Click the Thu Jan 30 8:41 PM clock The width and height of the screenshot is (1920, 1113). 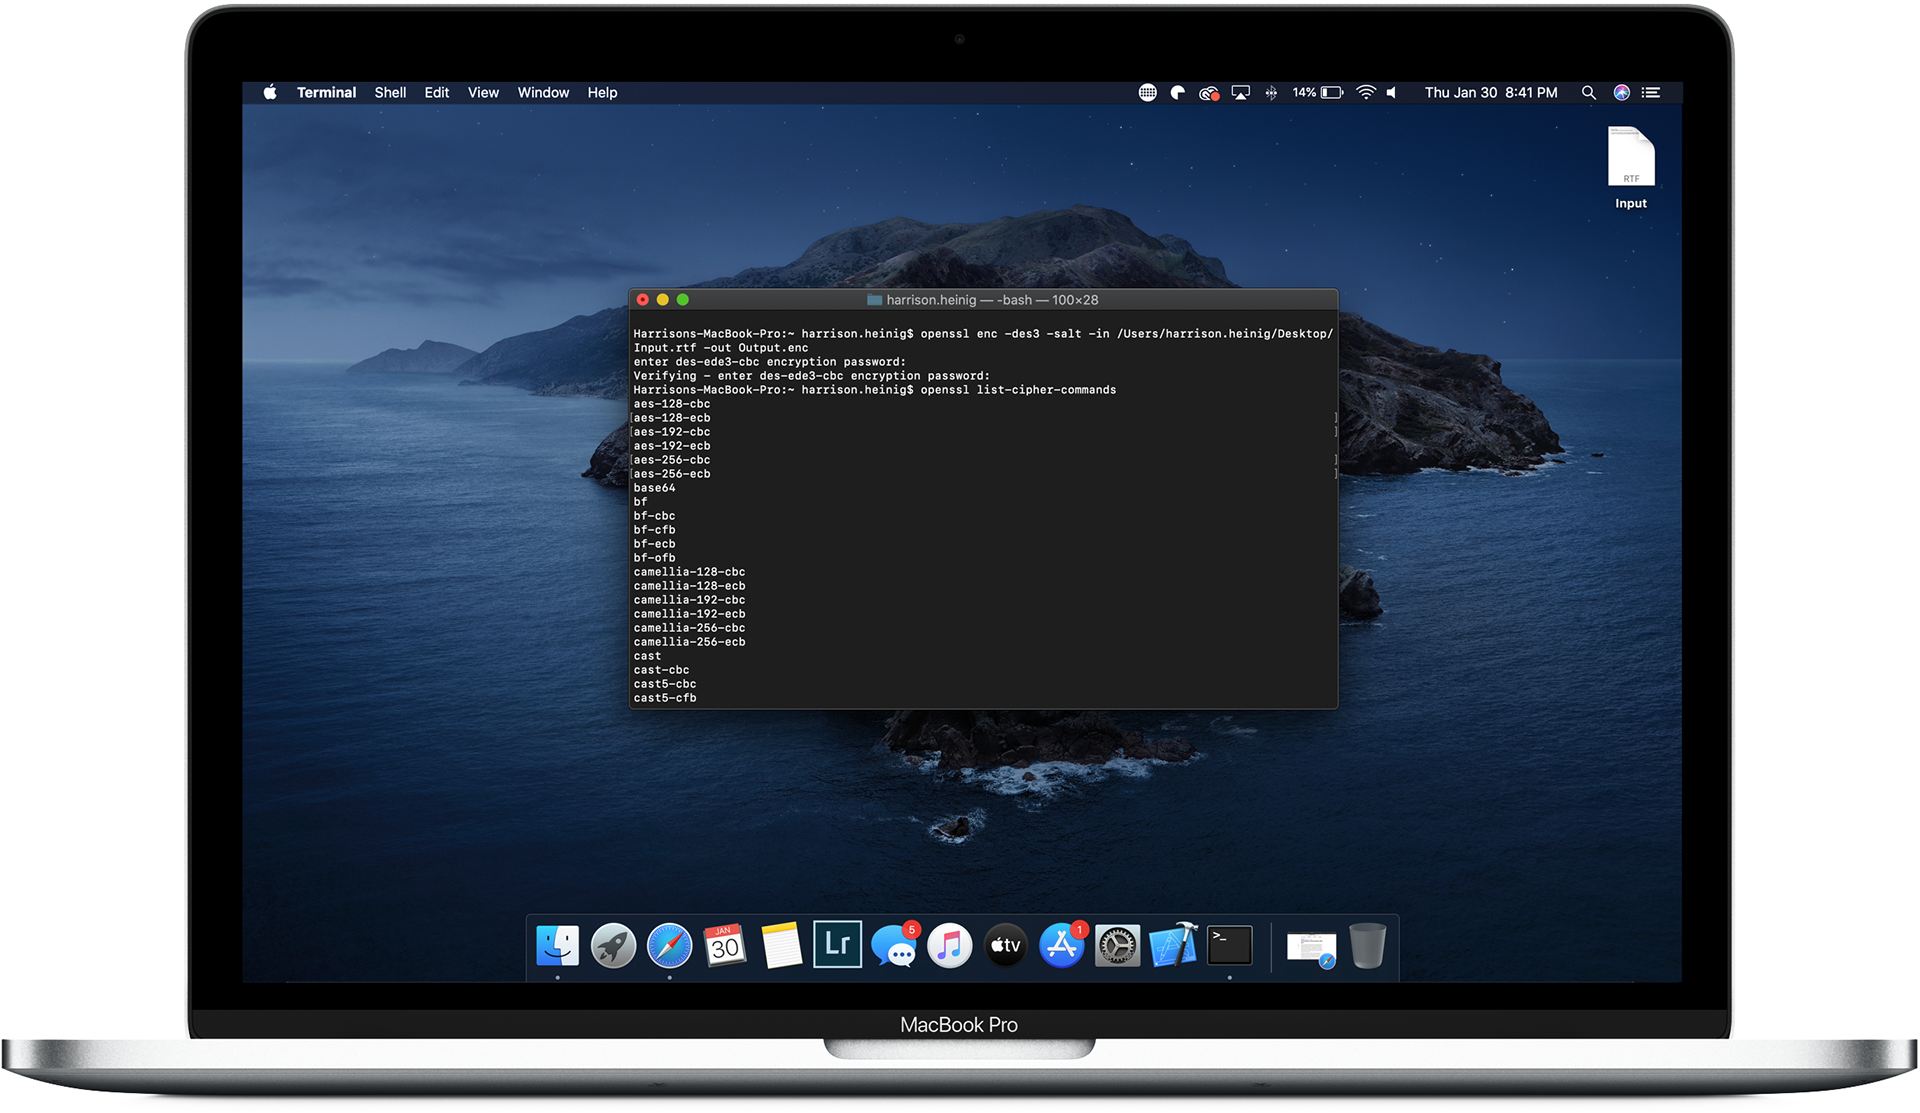point(1491,92)
